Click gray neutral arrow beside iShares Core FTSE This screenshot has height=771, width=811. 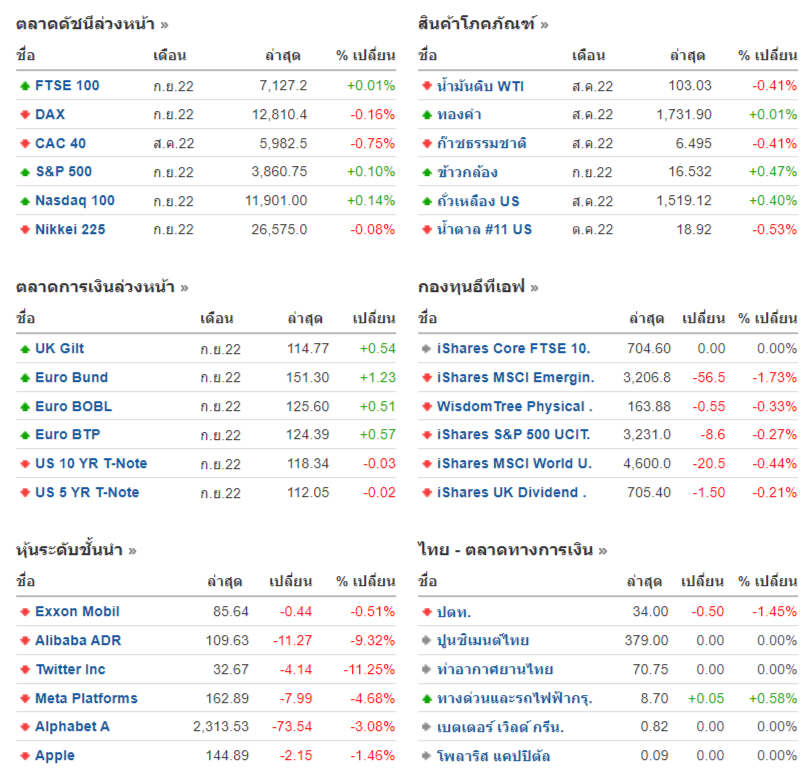427,349
